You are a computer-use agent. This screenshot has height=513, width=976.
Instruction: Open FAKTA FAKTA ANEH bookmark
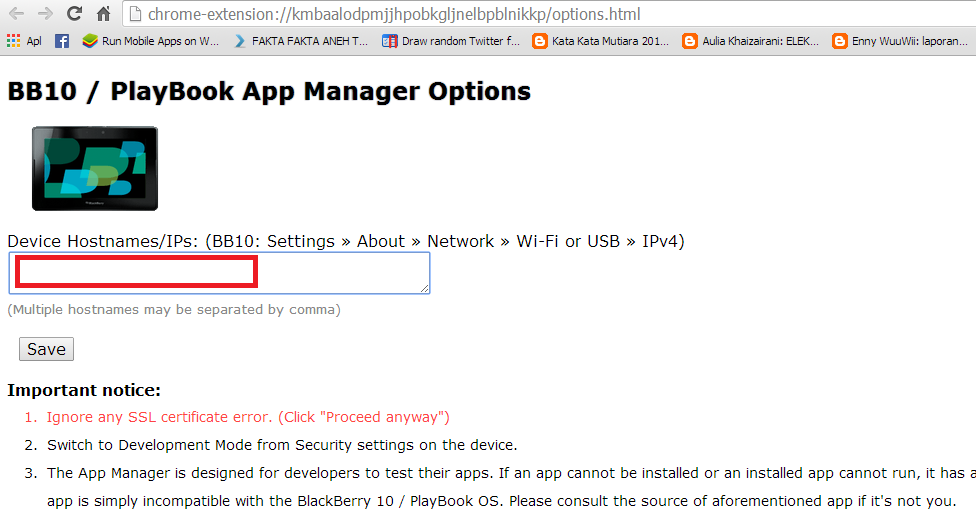point(301,41)
